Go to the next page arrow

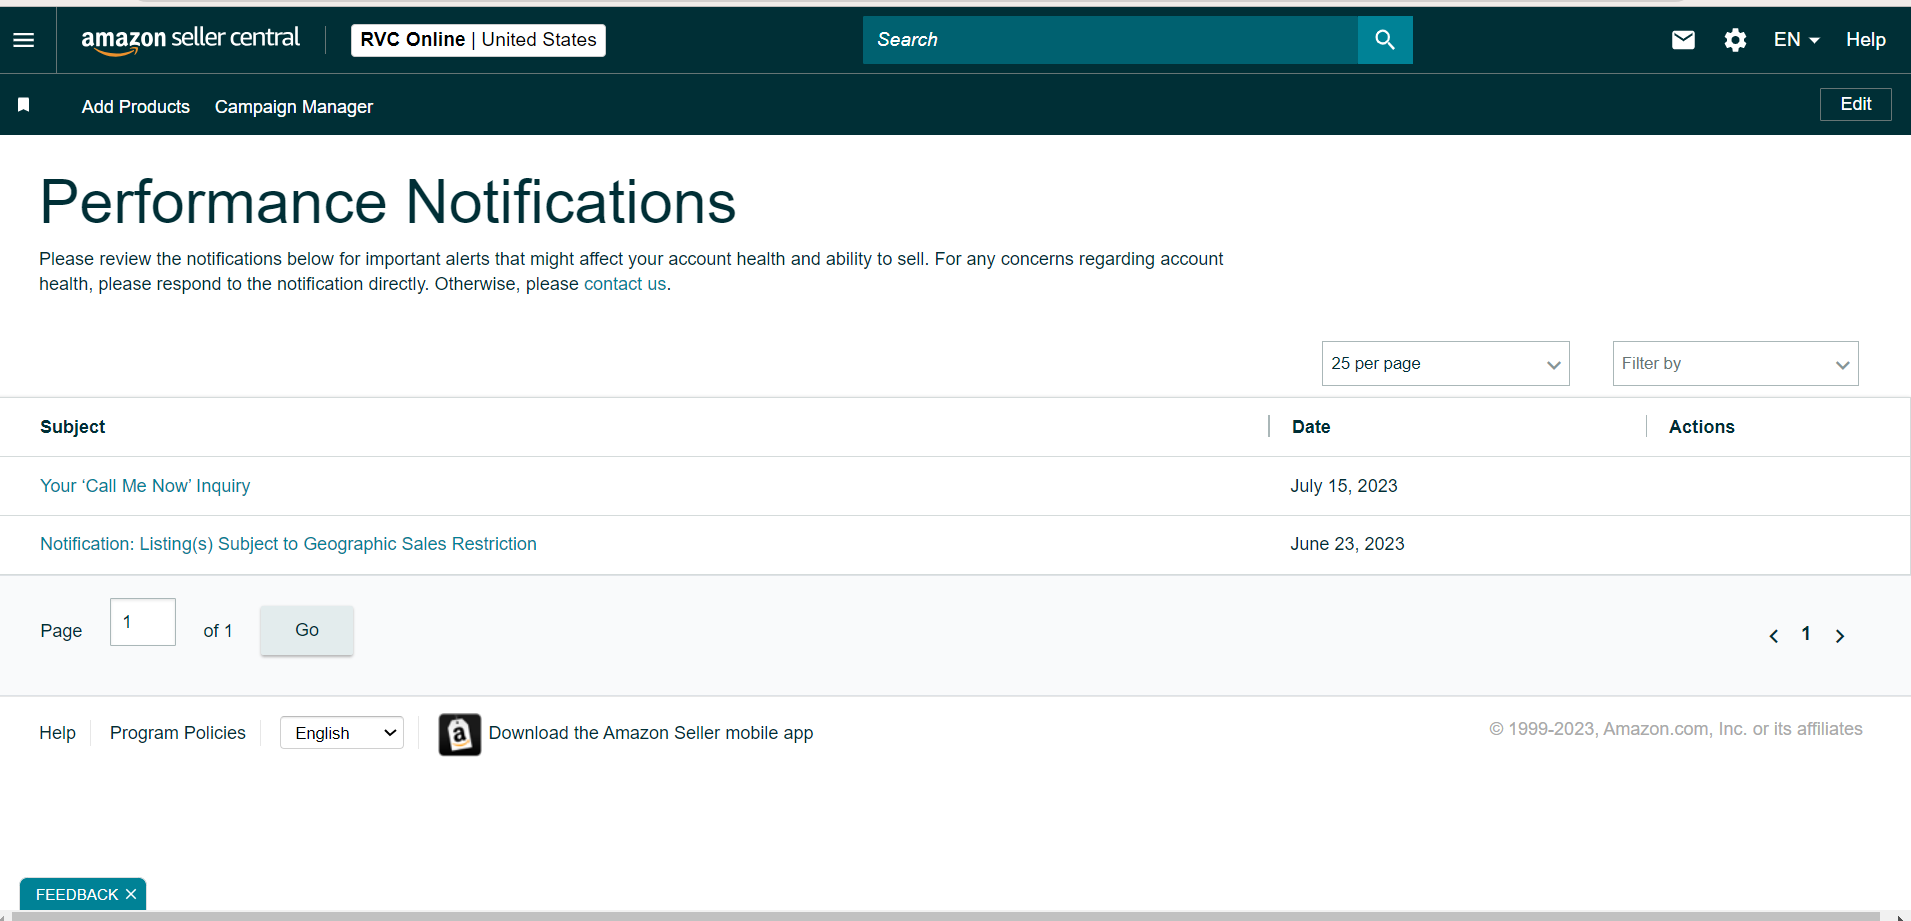[x=1840, y=636]
